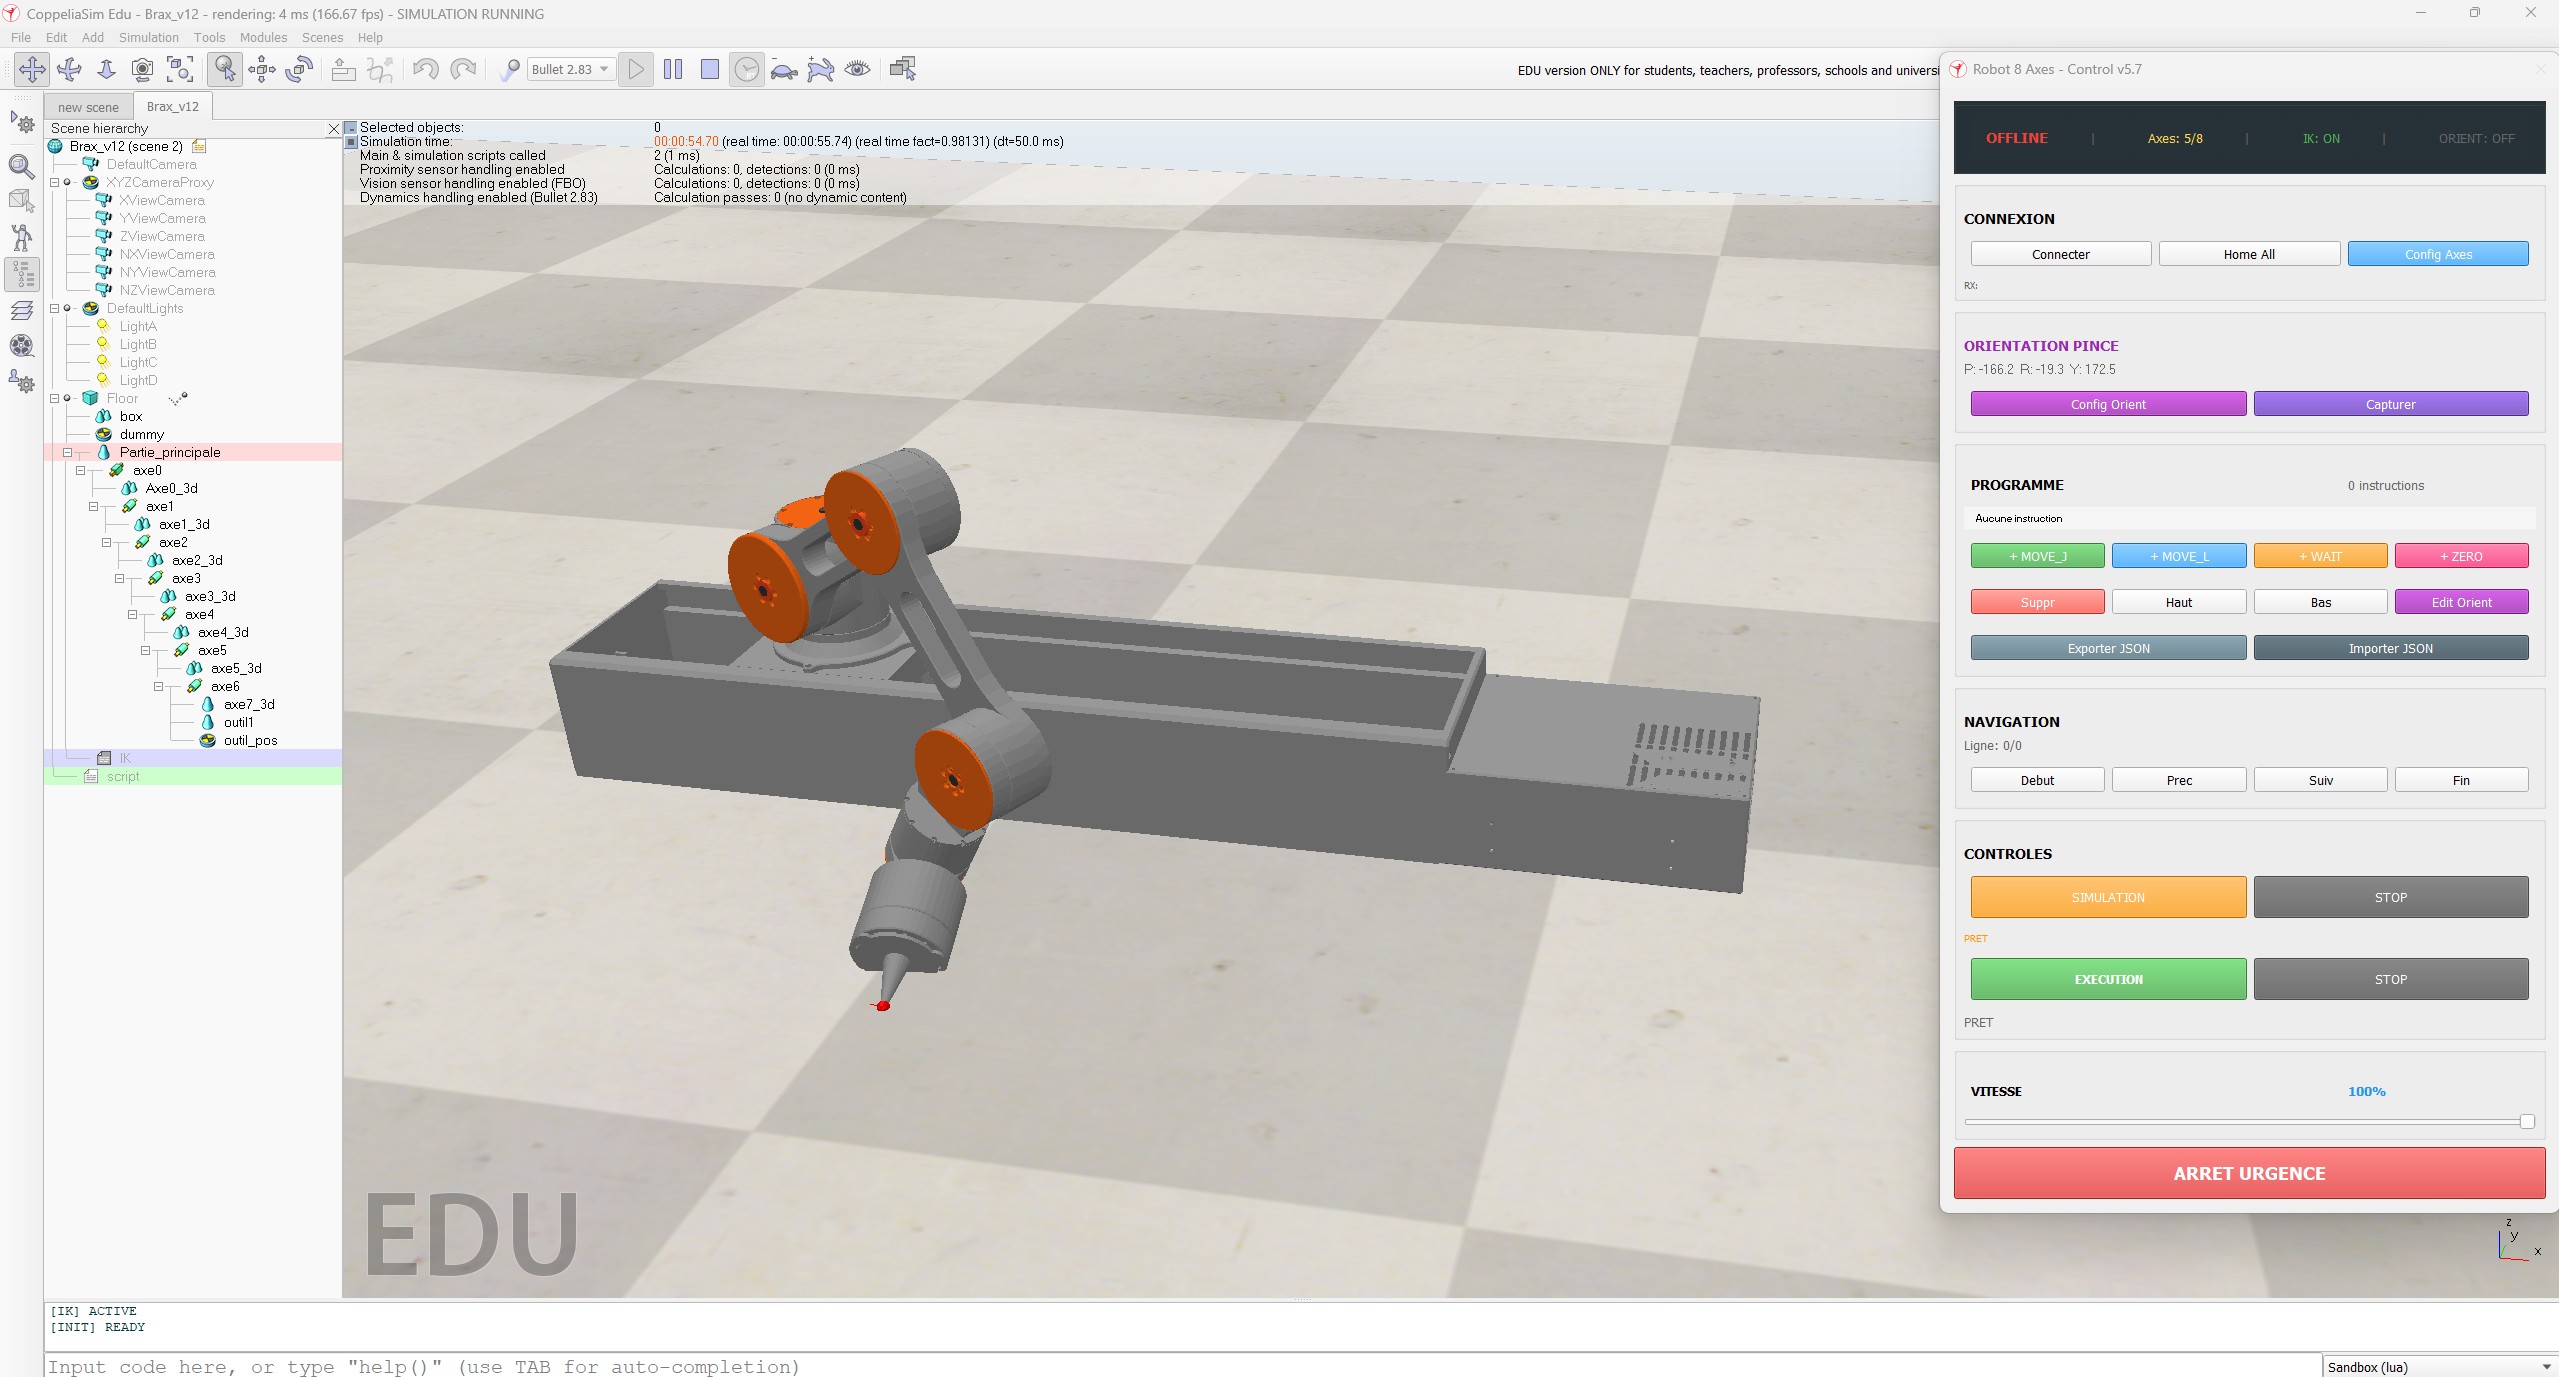
Task: Toggle visualization with the eye icon
Action: point(858,69)
